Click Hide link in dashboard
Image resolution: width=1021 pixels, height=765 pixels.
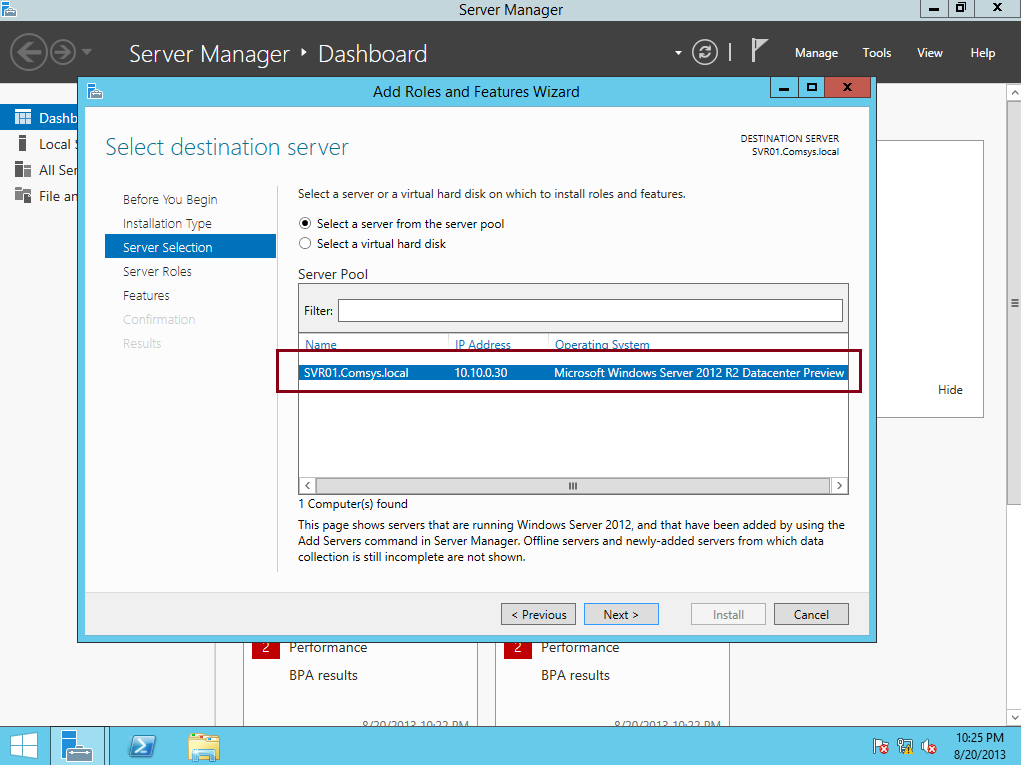[x=950, y=390]
